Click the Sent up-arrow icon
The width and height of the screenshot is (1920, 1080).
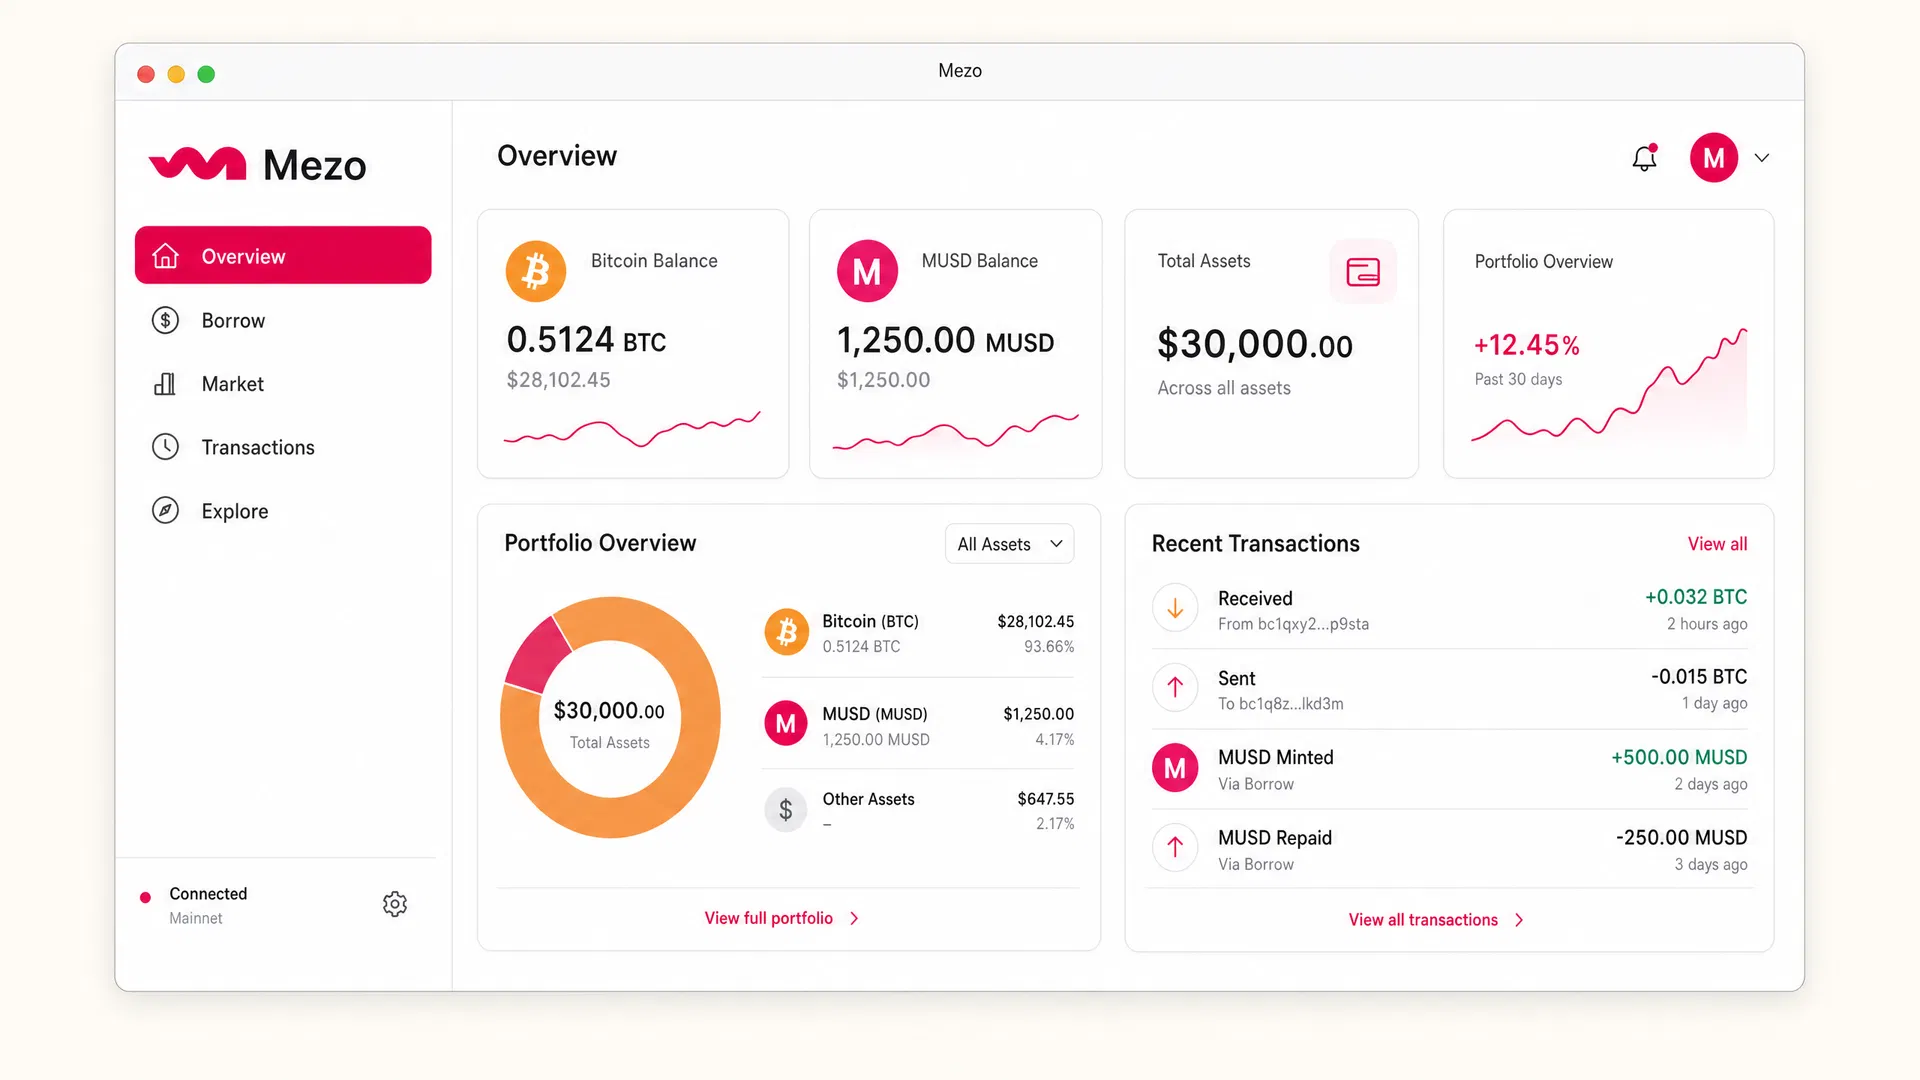(x=1175, y=688)
